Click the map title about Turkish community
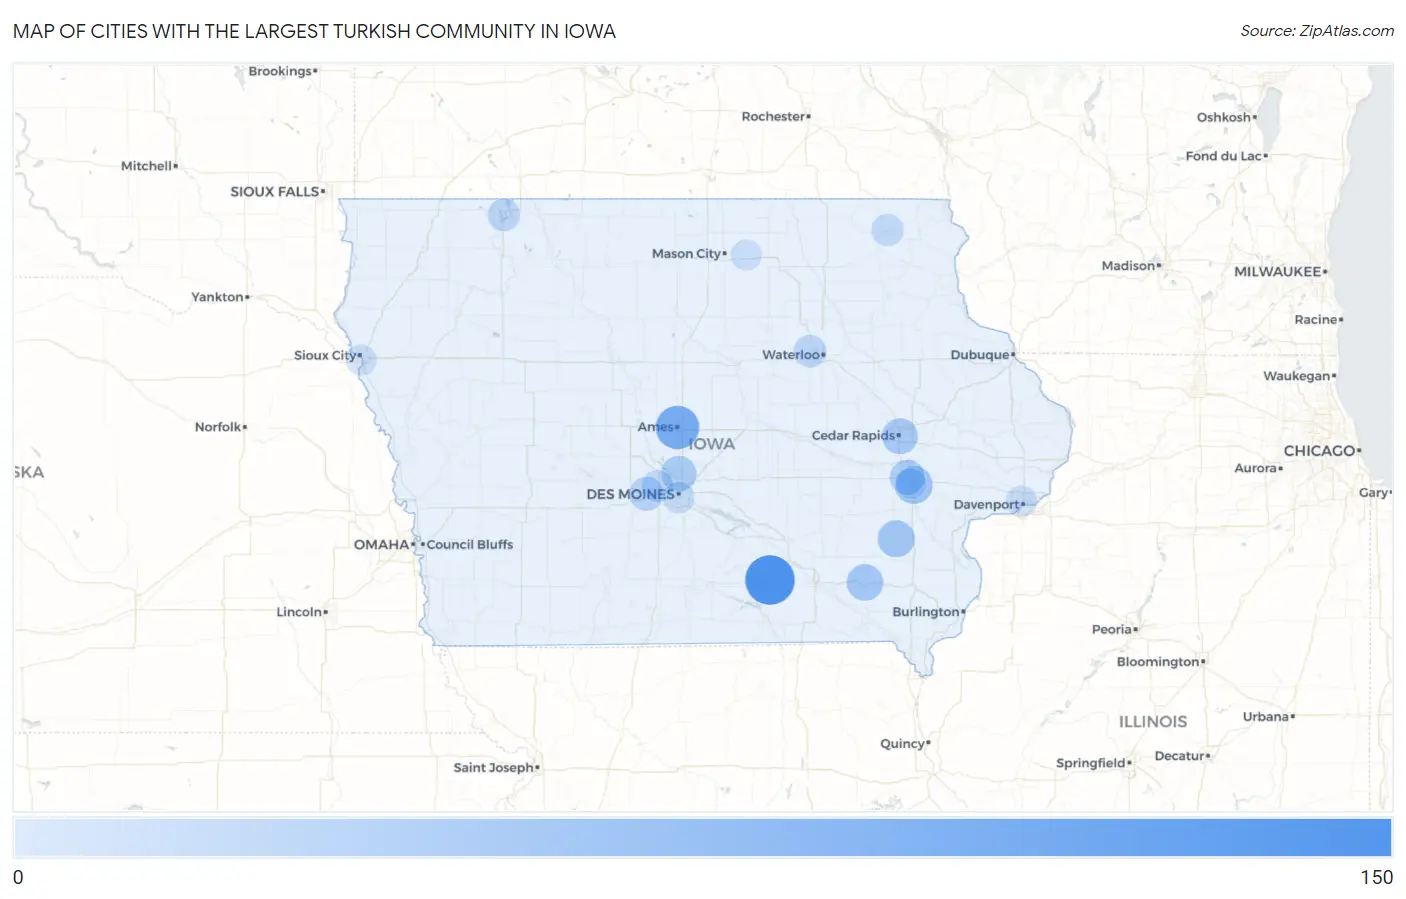1406x899 pixels. click(314, 31)
